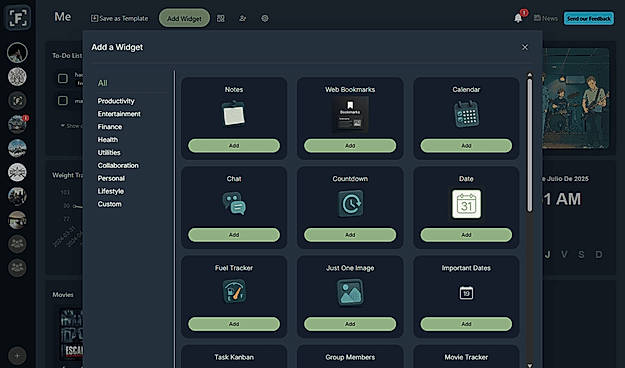This screenshot has width=625, height=368.
Task: Click the Add Widget button in header
Action: click(x=184, y=18)
